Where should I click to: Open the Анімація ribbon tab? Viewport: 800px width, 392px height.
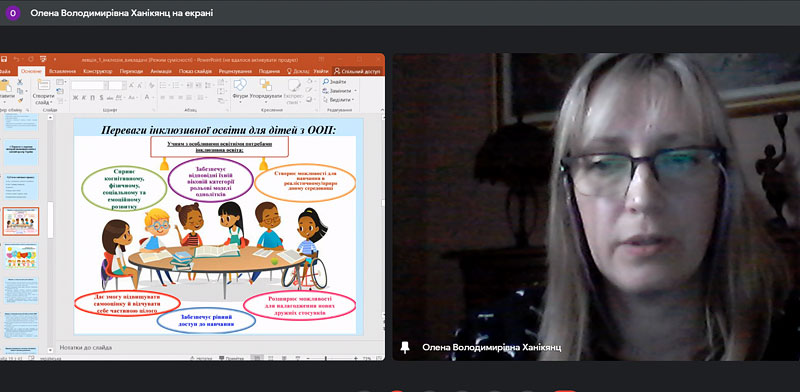coord(161,71)
